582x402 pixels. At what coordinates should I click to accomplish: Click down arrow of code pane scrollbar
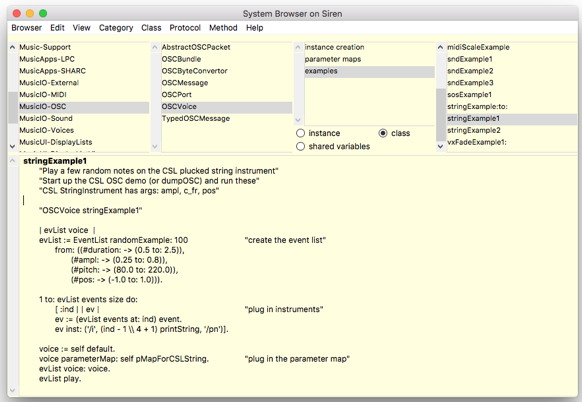tap(12, 390)
